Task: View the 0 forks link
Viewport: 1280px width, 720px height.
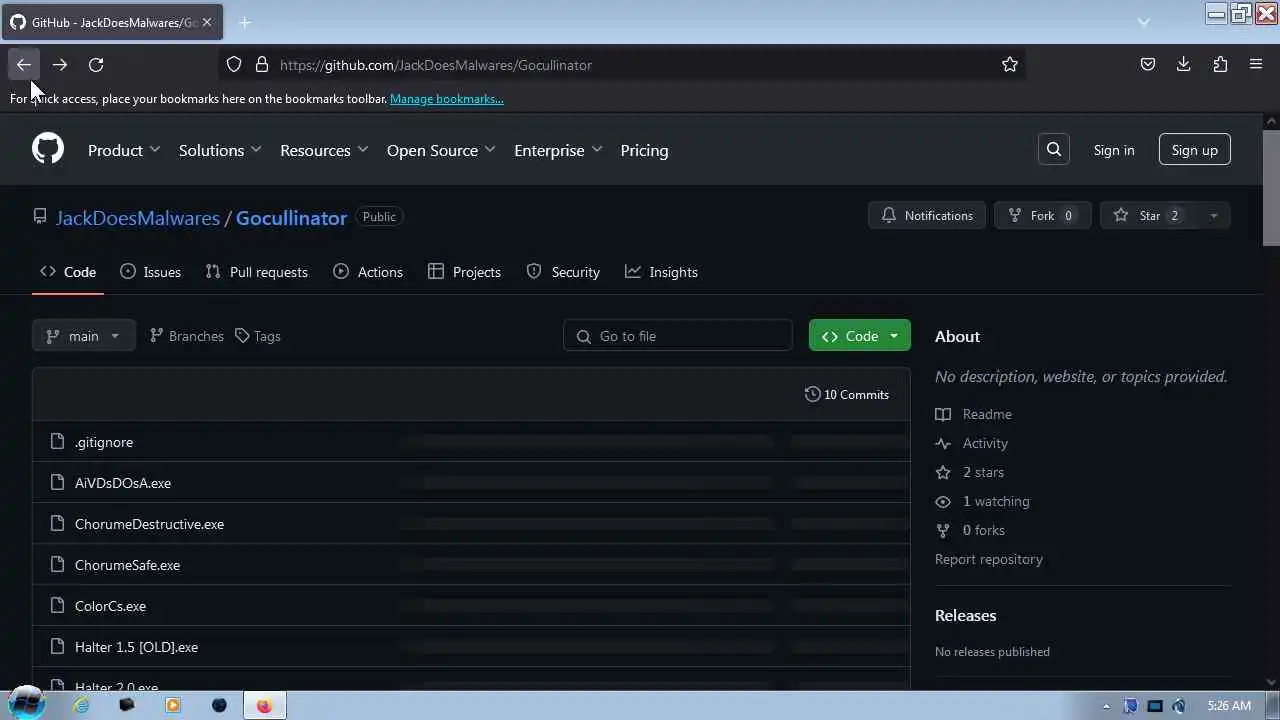Action: (971, 530)
